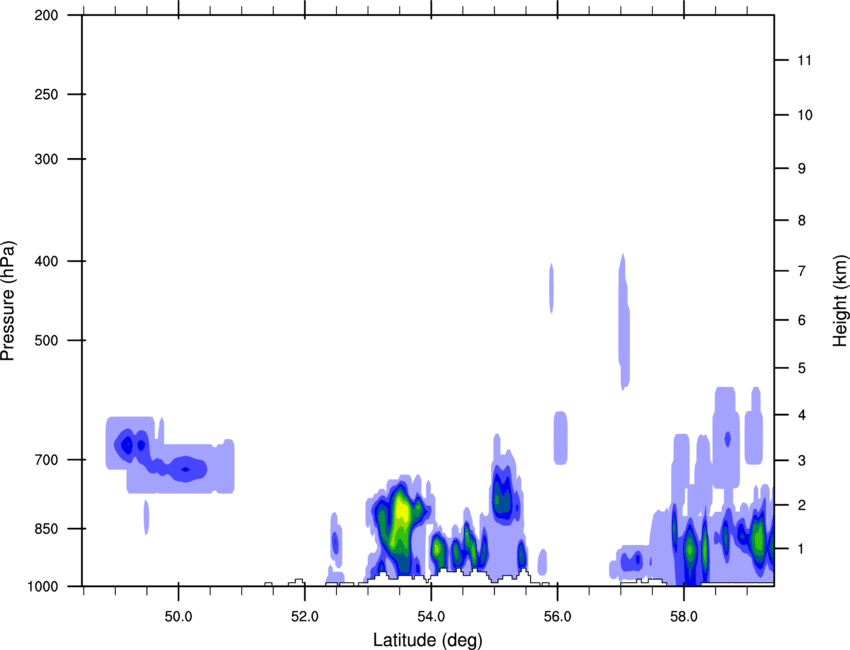Select the 300 pressure tick label
The image size is (850, 650).
[46, 159]
